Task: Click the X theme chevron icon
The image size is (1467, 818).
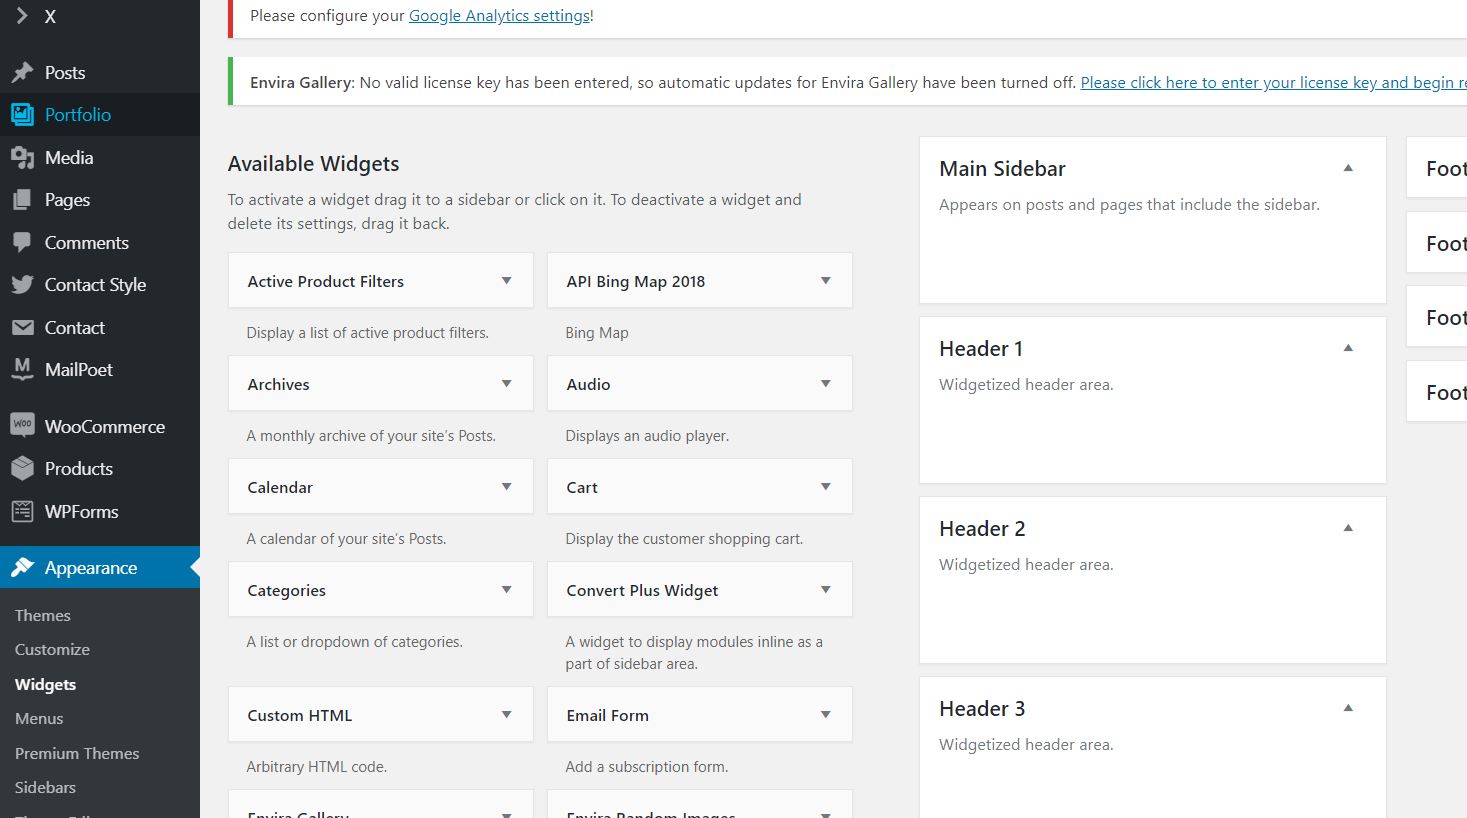Action: 22,16
